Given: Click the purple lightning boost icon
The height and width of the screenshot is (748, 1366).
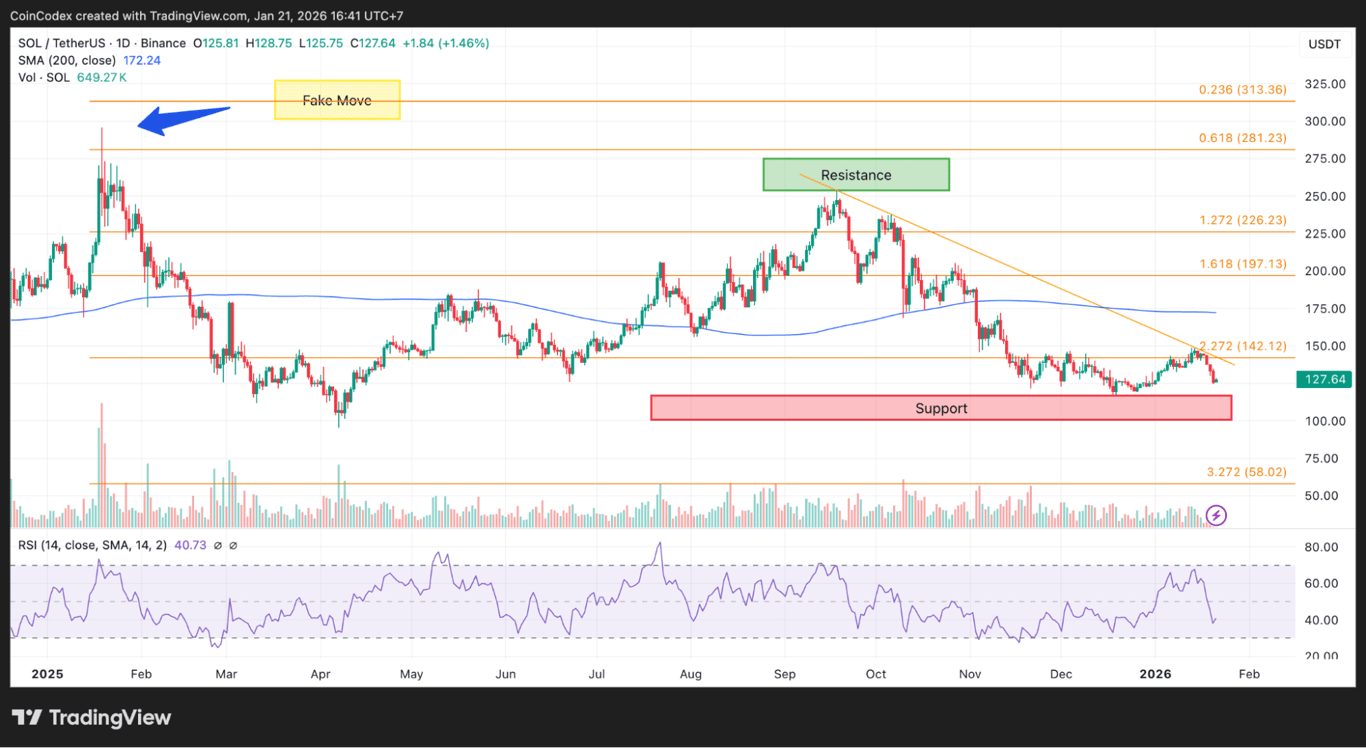Looking at the screenshot, I should pos(1215,515).
